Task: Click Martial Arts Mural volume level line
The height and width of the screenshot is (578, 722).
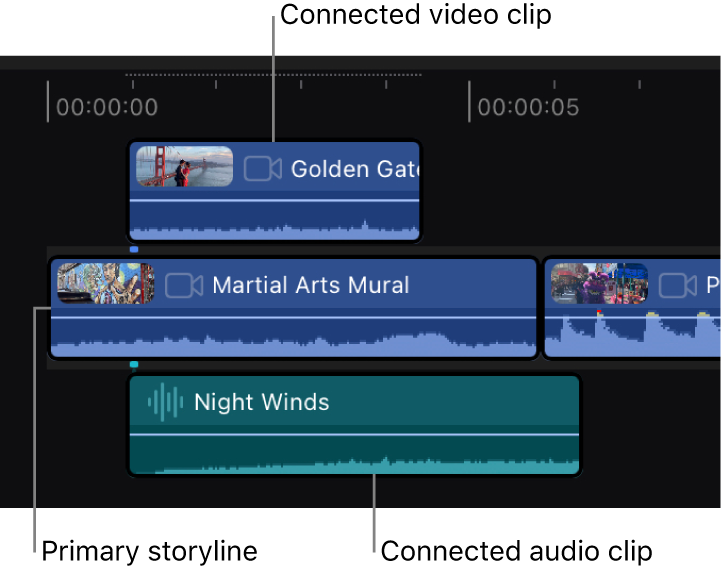Action: pos(293,318)
